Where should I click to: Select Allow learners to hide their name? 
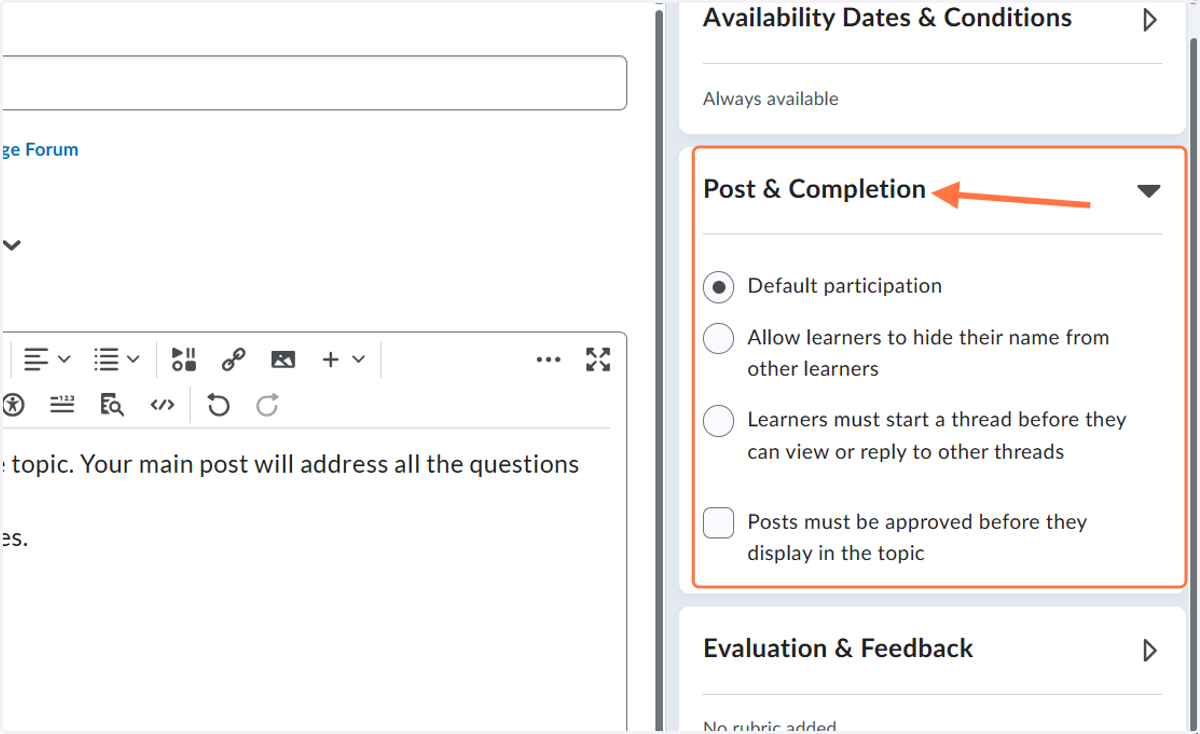coord(719,339)
